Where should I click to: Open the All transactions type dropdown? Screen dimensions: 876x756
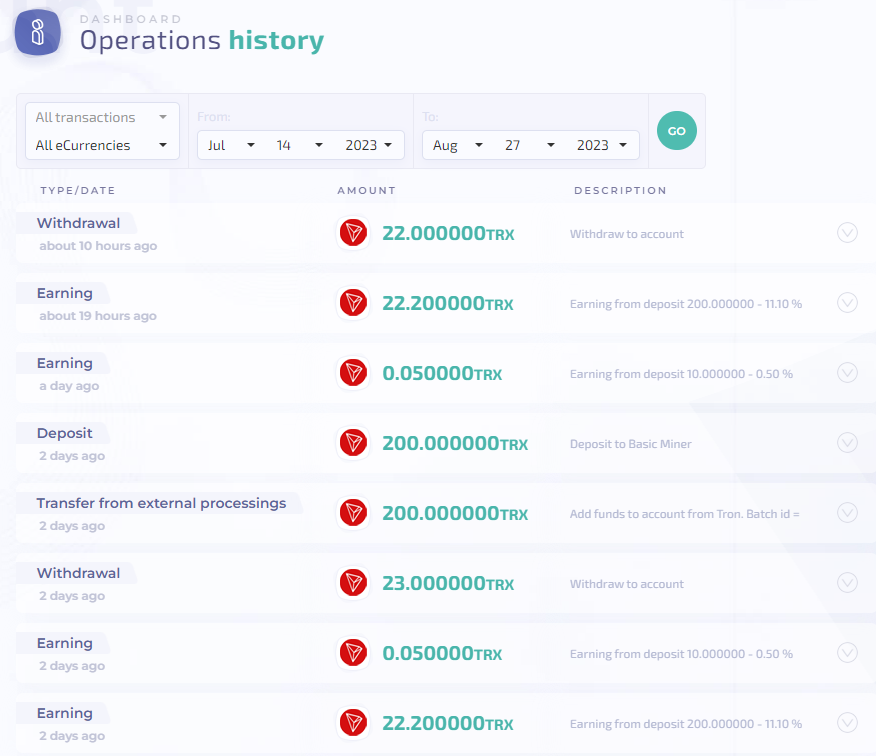coord(102,117)
